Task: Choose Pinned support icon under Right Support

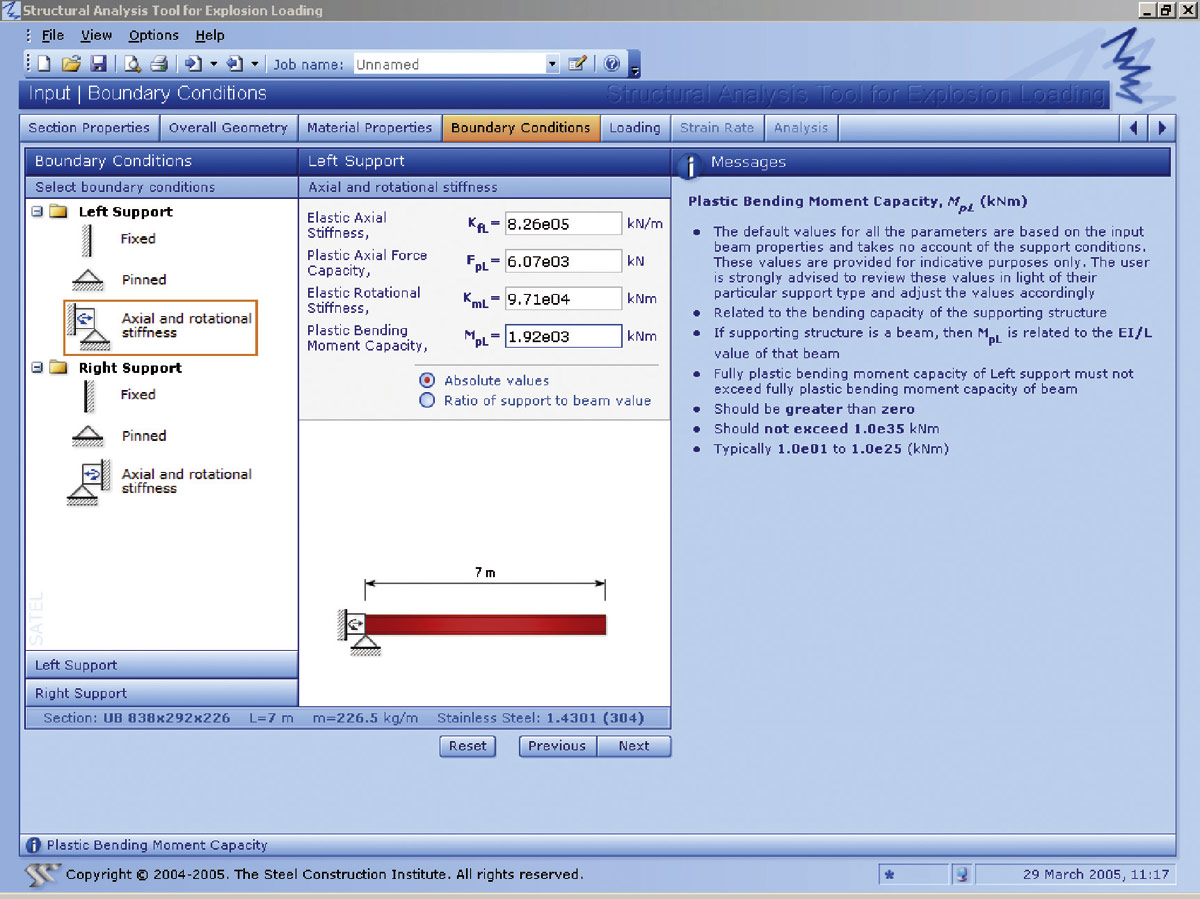Action: tap(88, 436)
